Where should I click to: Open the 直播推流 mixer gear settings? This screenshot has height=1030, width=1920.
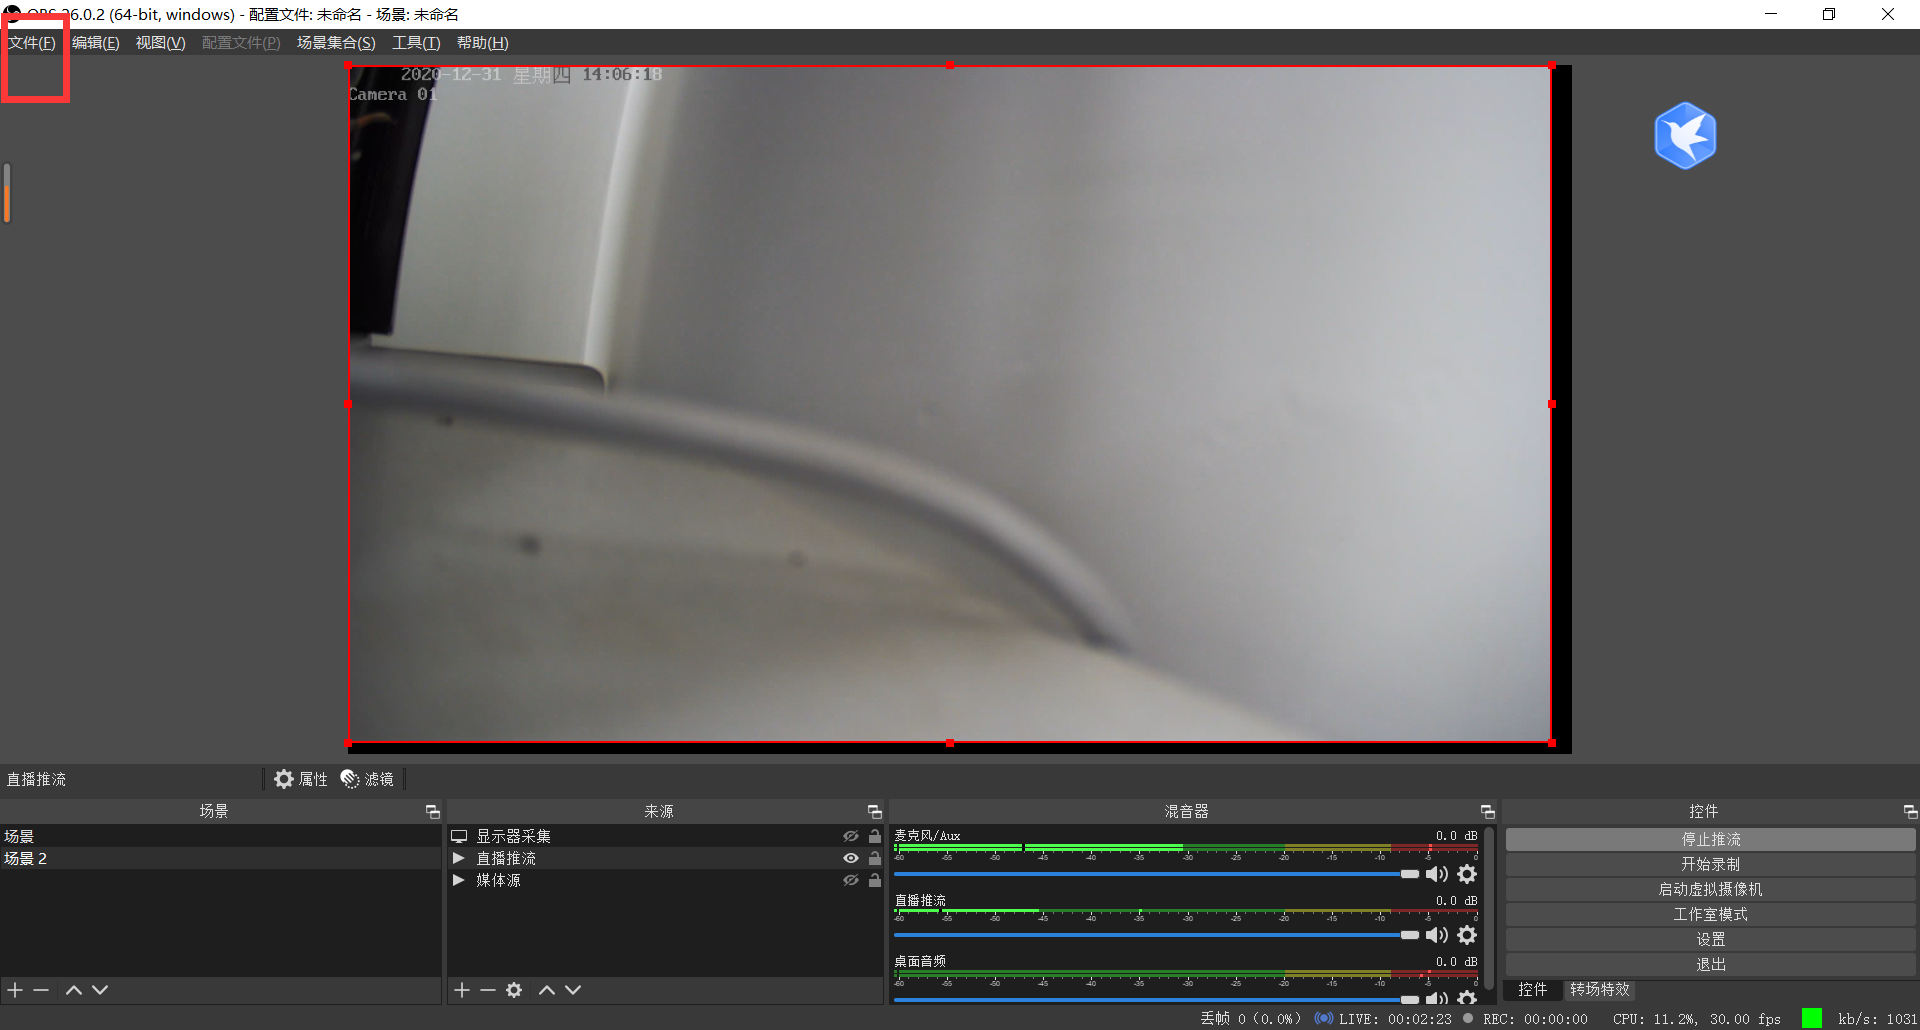click(1467, 935)
